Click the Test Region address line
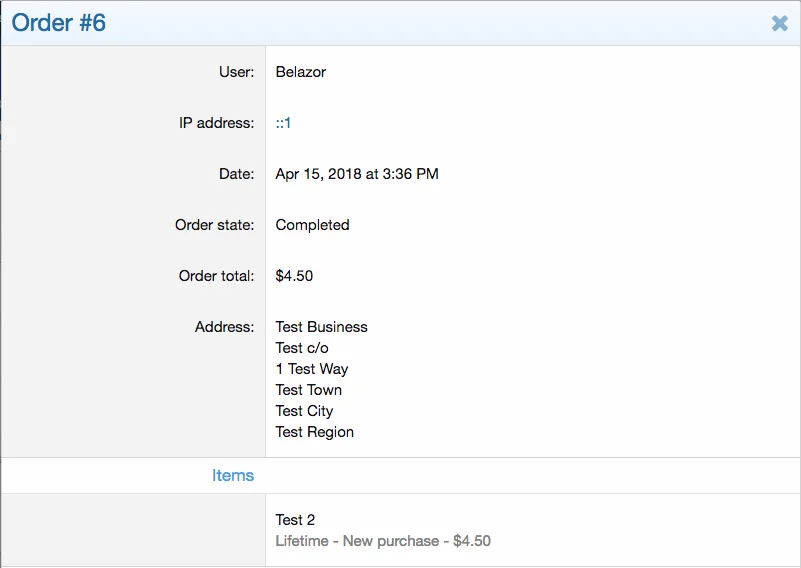The height and width of the screenshot is (568, 801). [x=314, y=432]
